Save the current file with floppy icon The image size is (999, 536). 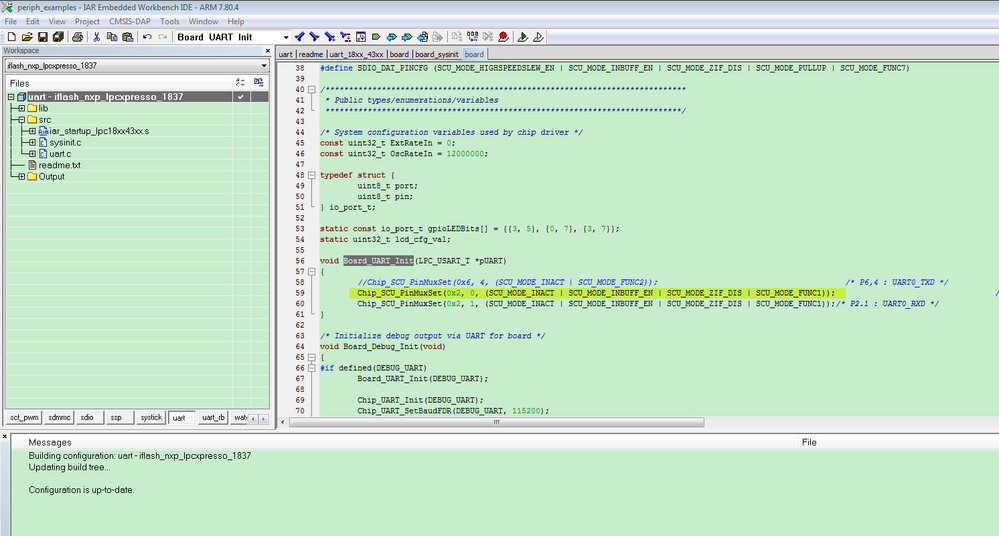pos(43,37)
